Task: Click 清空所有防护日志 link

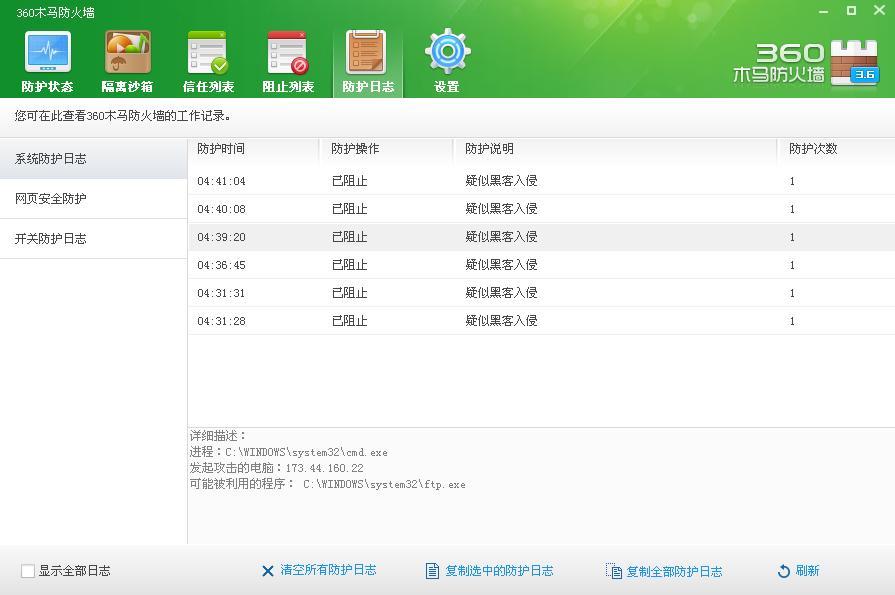Action: pyautogui.click(x=319, y=570)
